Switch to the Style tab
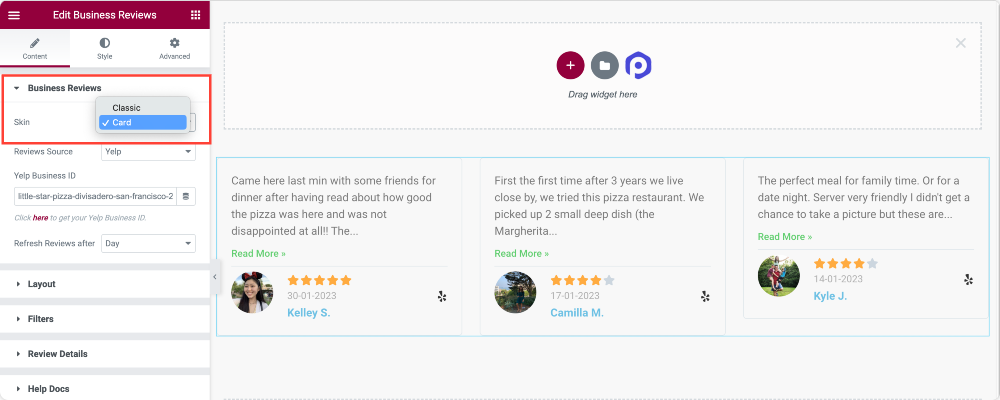 [x=105, y=48]
